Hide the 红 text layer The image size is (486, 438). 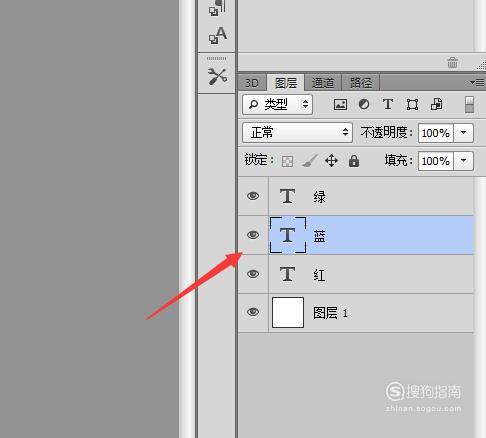click(253, 274)
